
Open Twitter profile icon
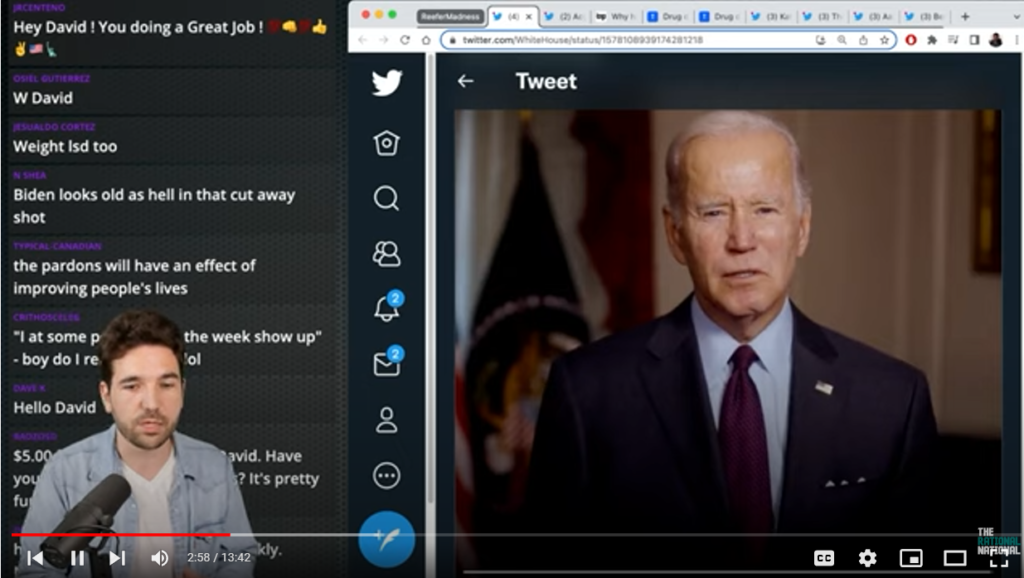click(387, 420)
